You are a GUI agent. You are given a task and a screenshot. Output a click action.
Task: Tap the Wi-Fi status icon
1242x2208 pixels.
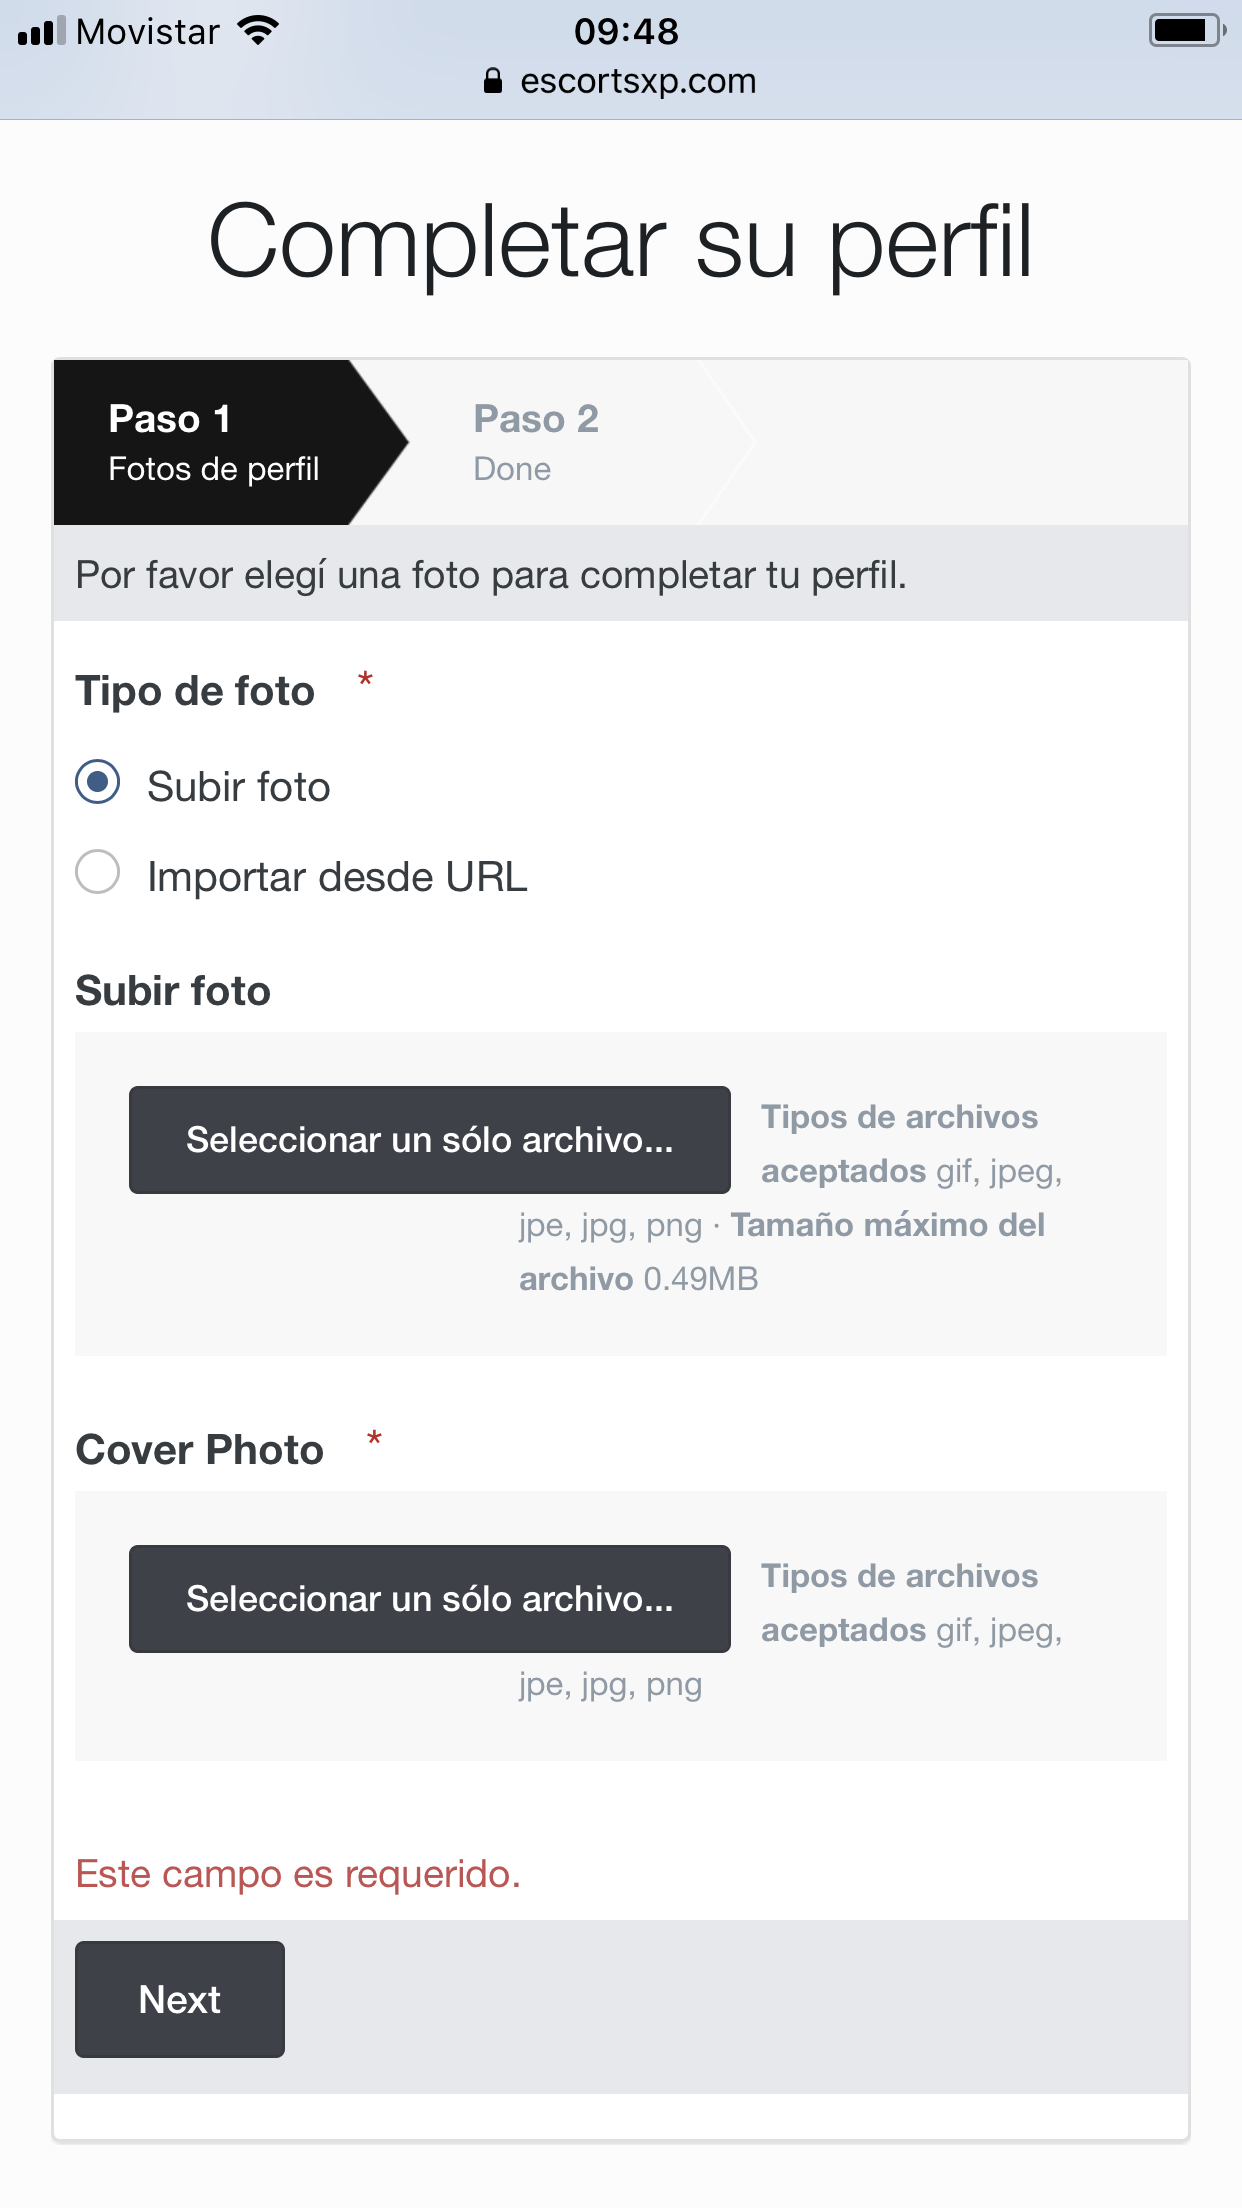tap(258, 31)
